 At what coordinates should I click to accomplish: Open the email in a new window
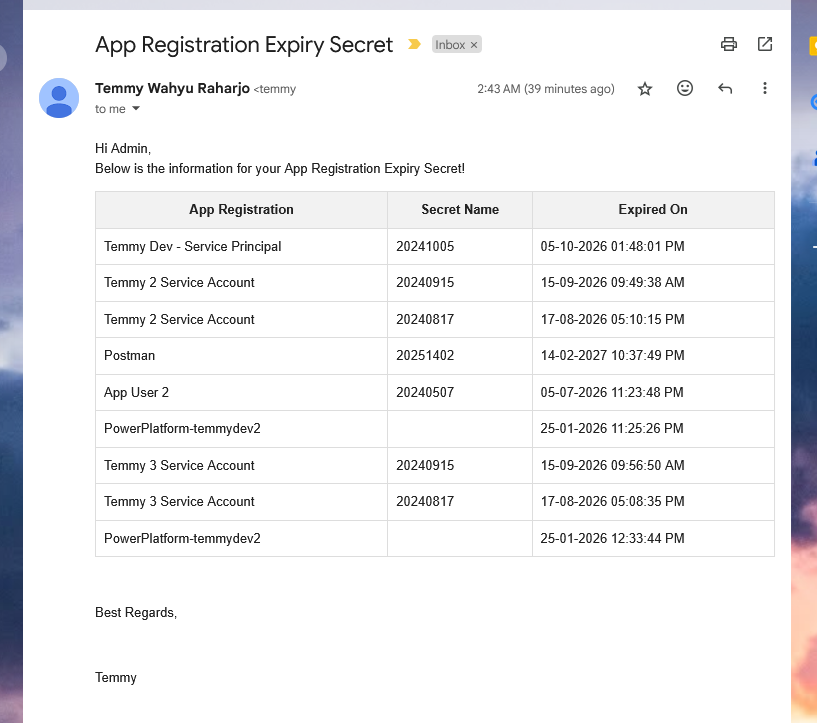point(764,44)
